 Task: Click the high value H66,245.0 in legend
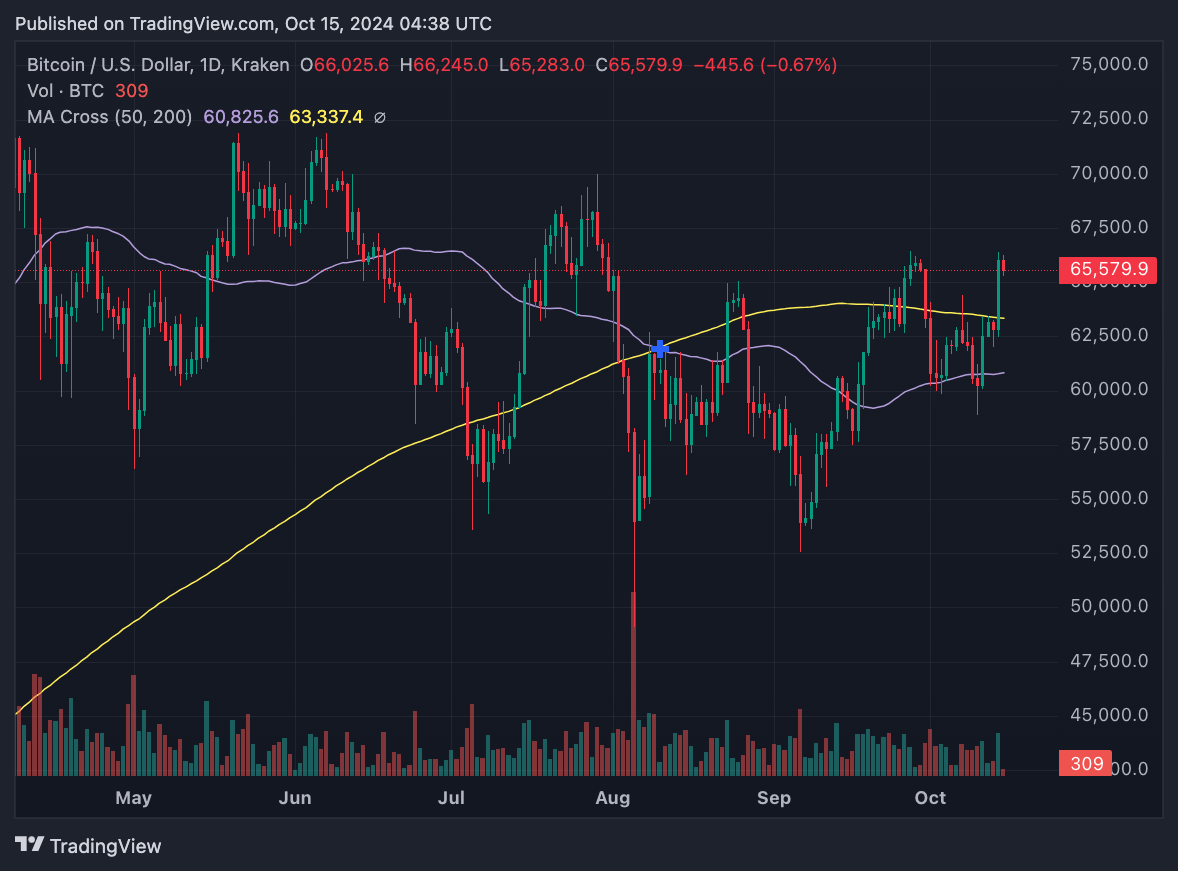(444, 65)
